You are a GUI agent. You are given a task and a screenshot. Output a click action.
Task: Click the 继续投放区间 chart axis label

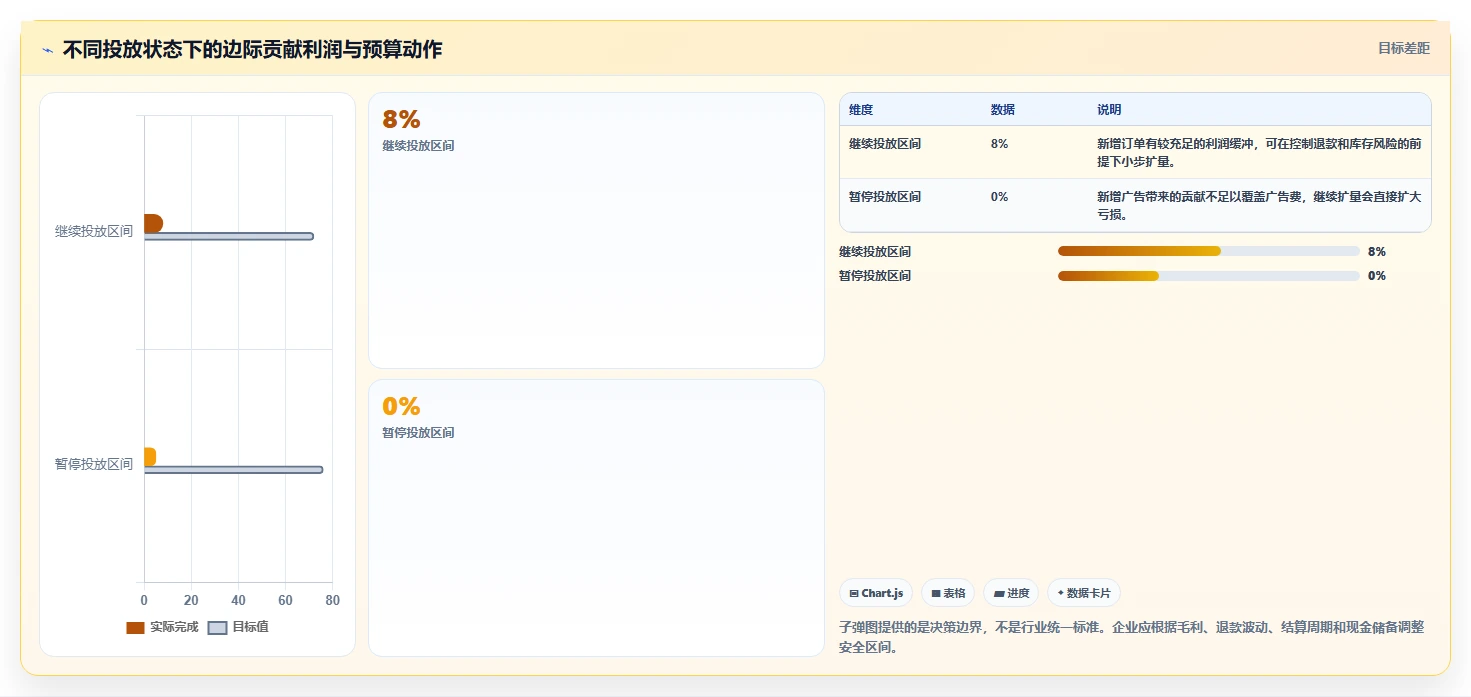point(94,231)
